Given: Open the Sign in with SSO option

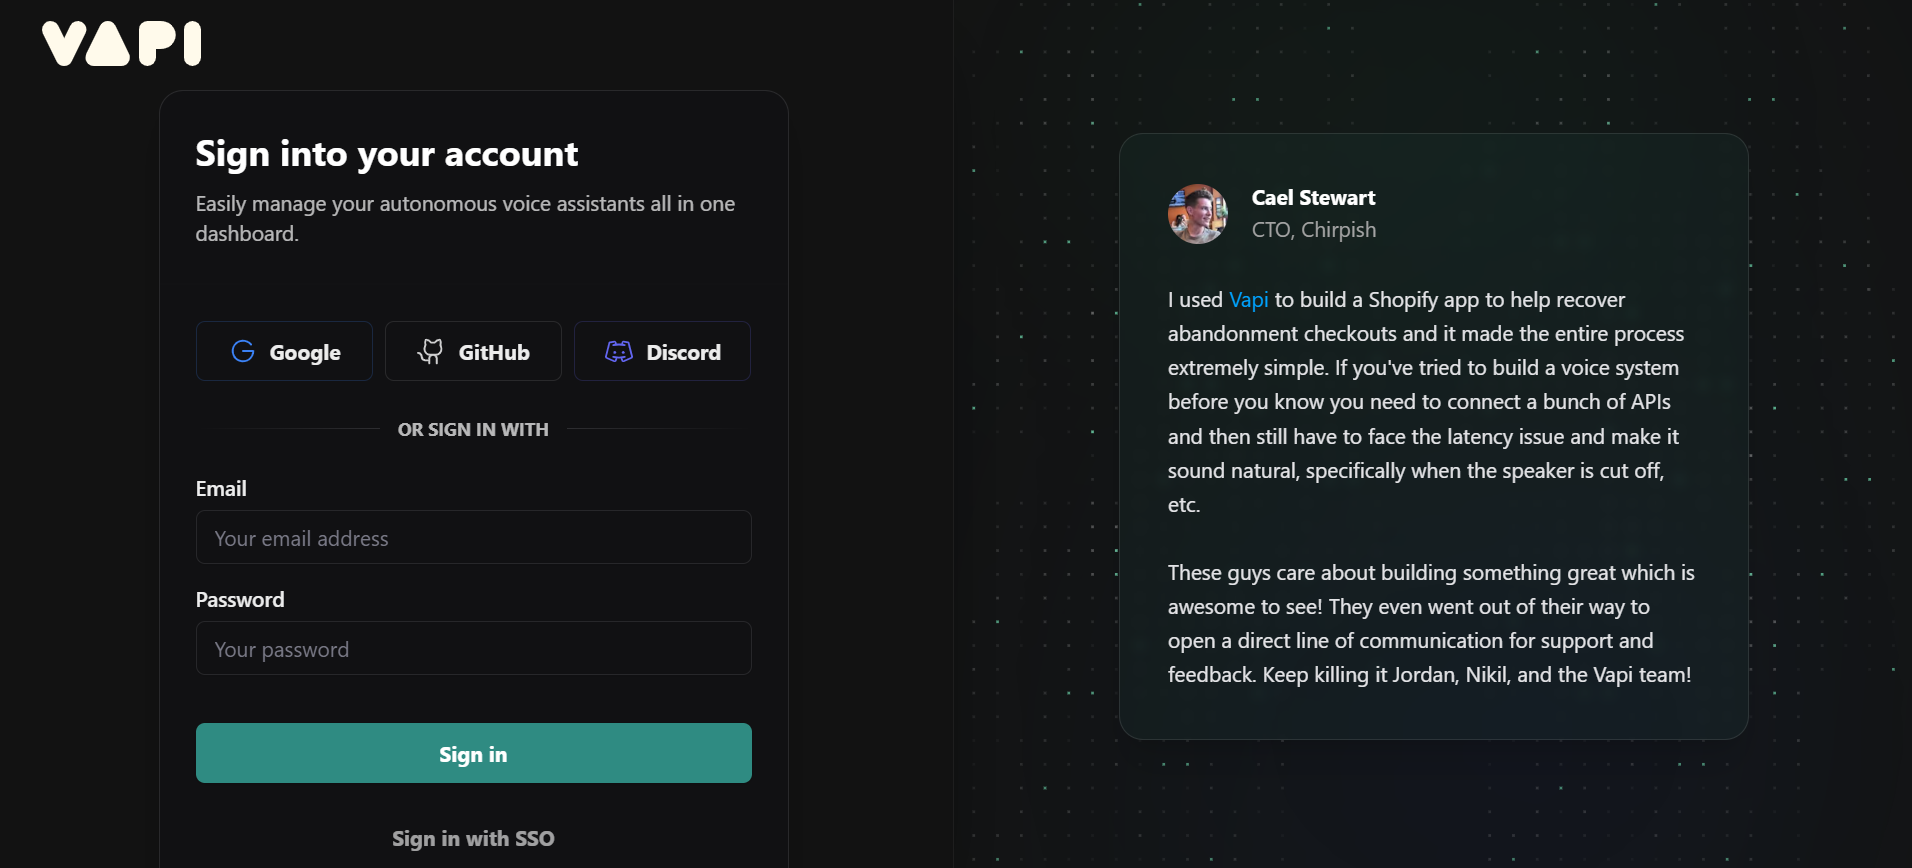Looking at the screenshot, I should pyautogui.click(x=473, y=838).
